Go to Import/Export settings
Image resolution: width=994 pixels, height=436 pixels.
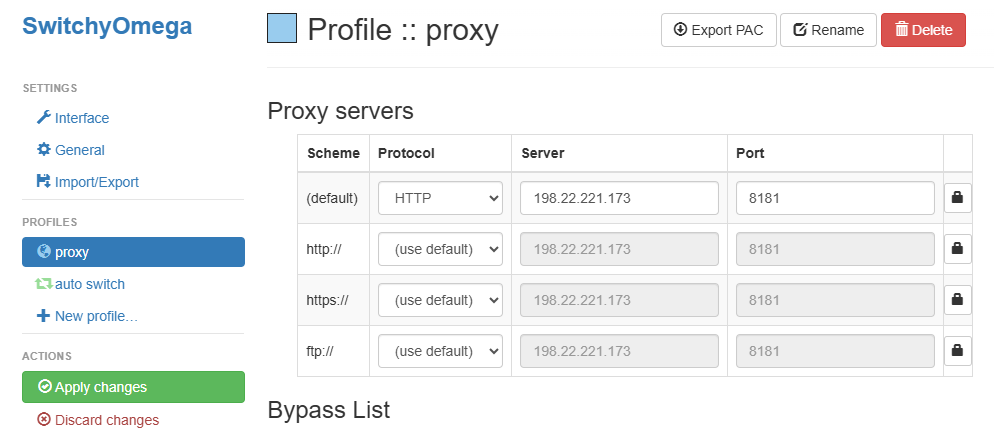click(87, 182)
